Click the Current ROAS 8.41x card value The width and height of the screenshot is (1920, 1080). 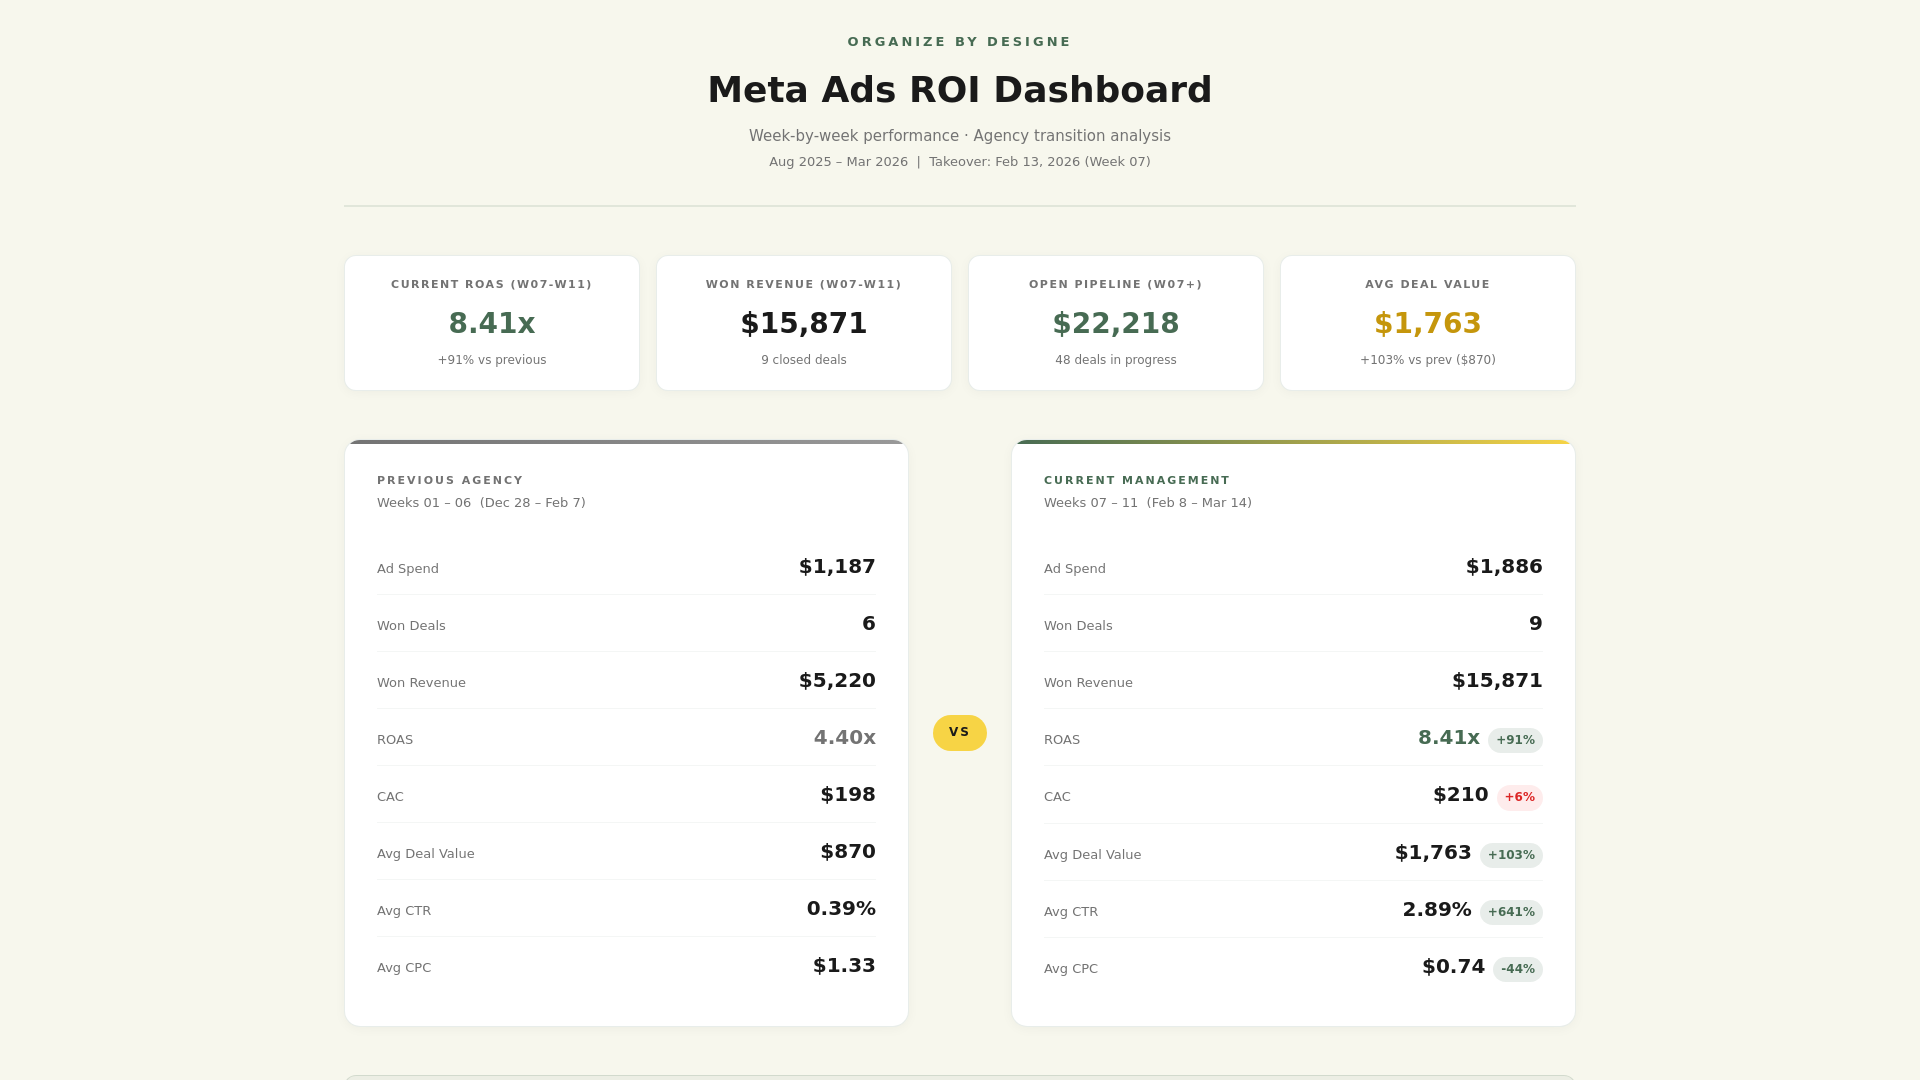pyautogui.click(x=492, y=324)
